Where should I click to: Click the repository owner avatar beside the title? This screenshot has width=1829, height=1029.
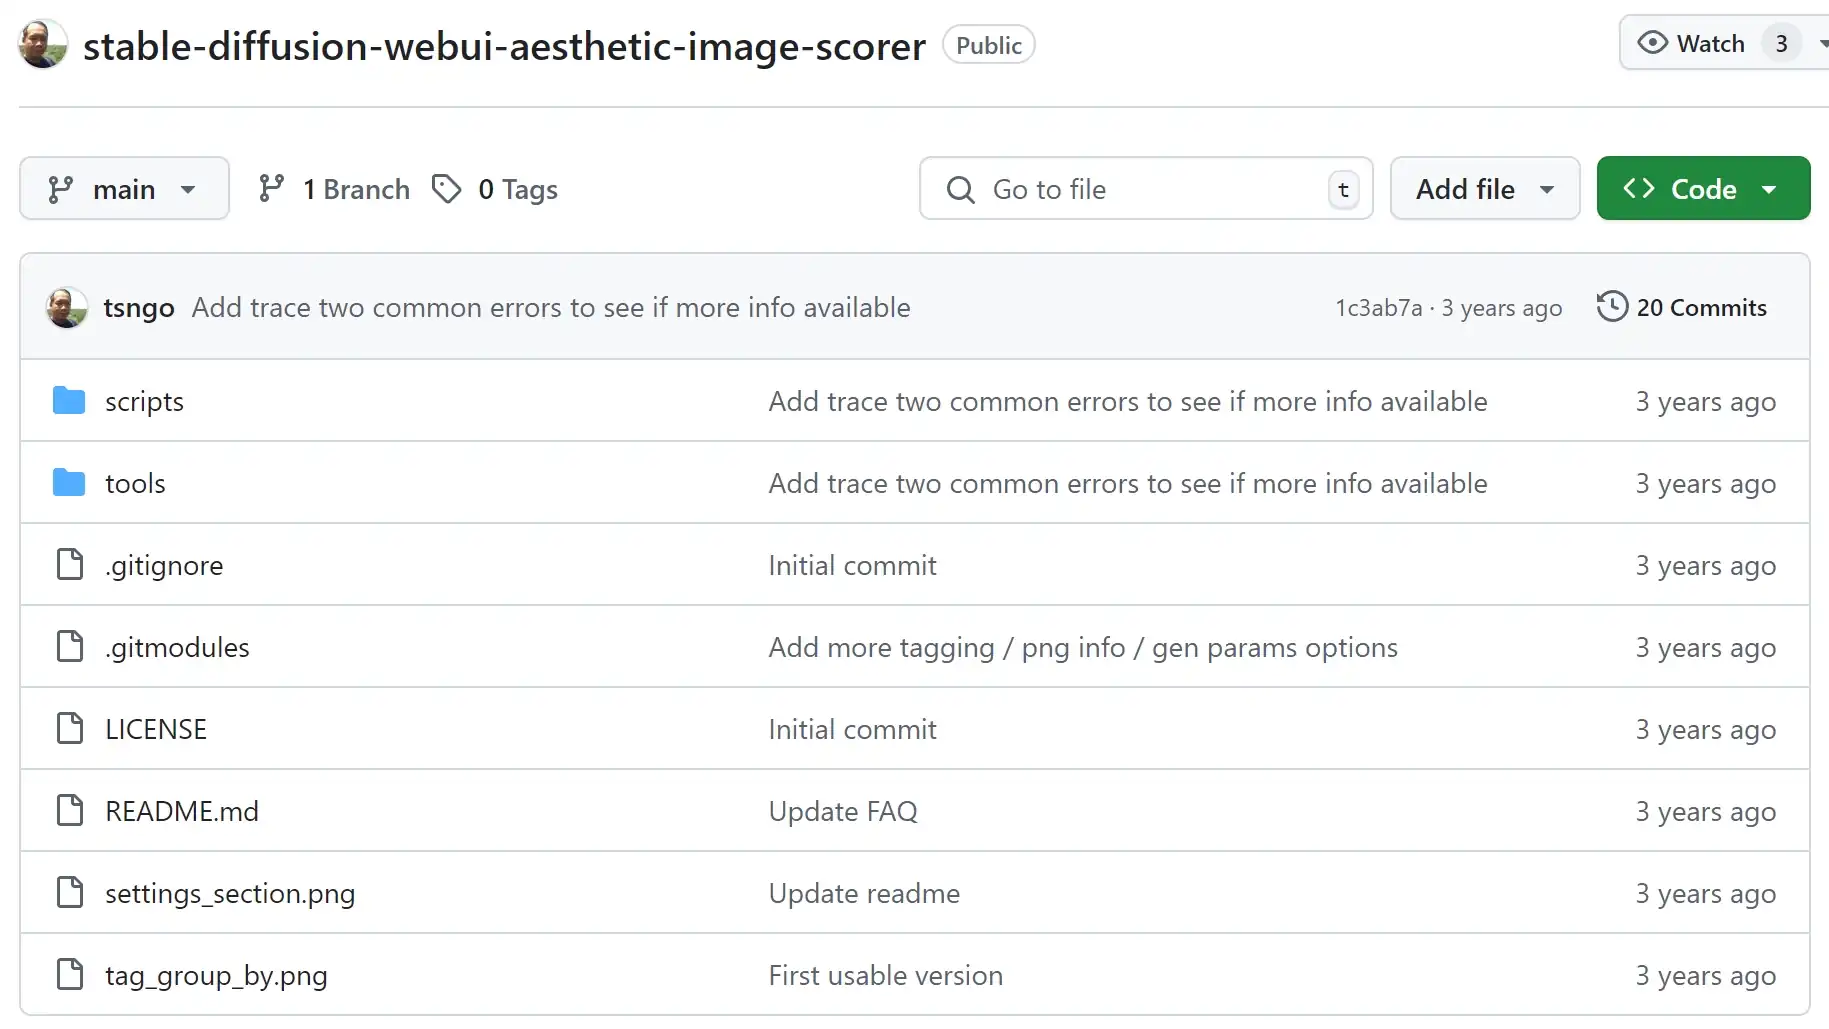[x=43, y=44]
